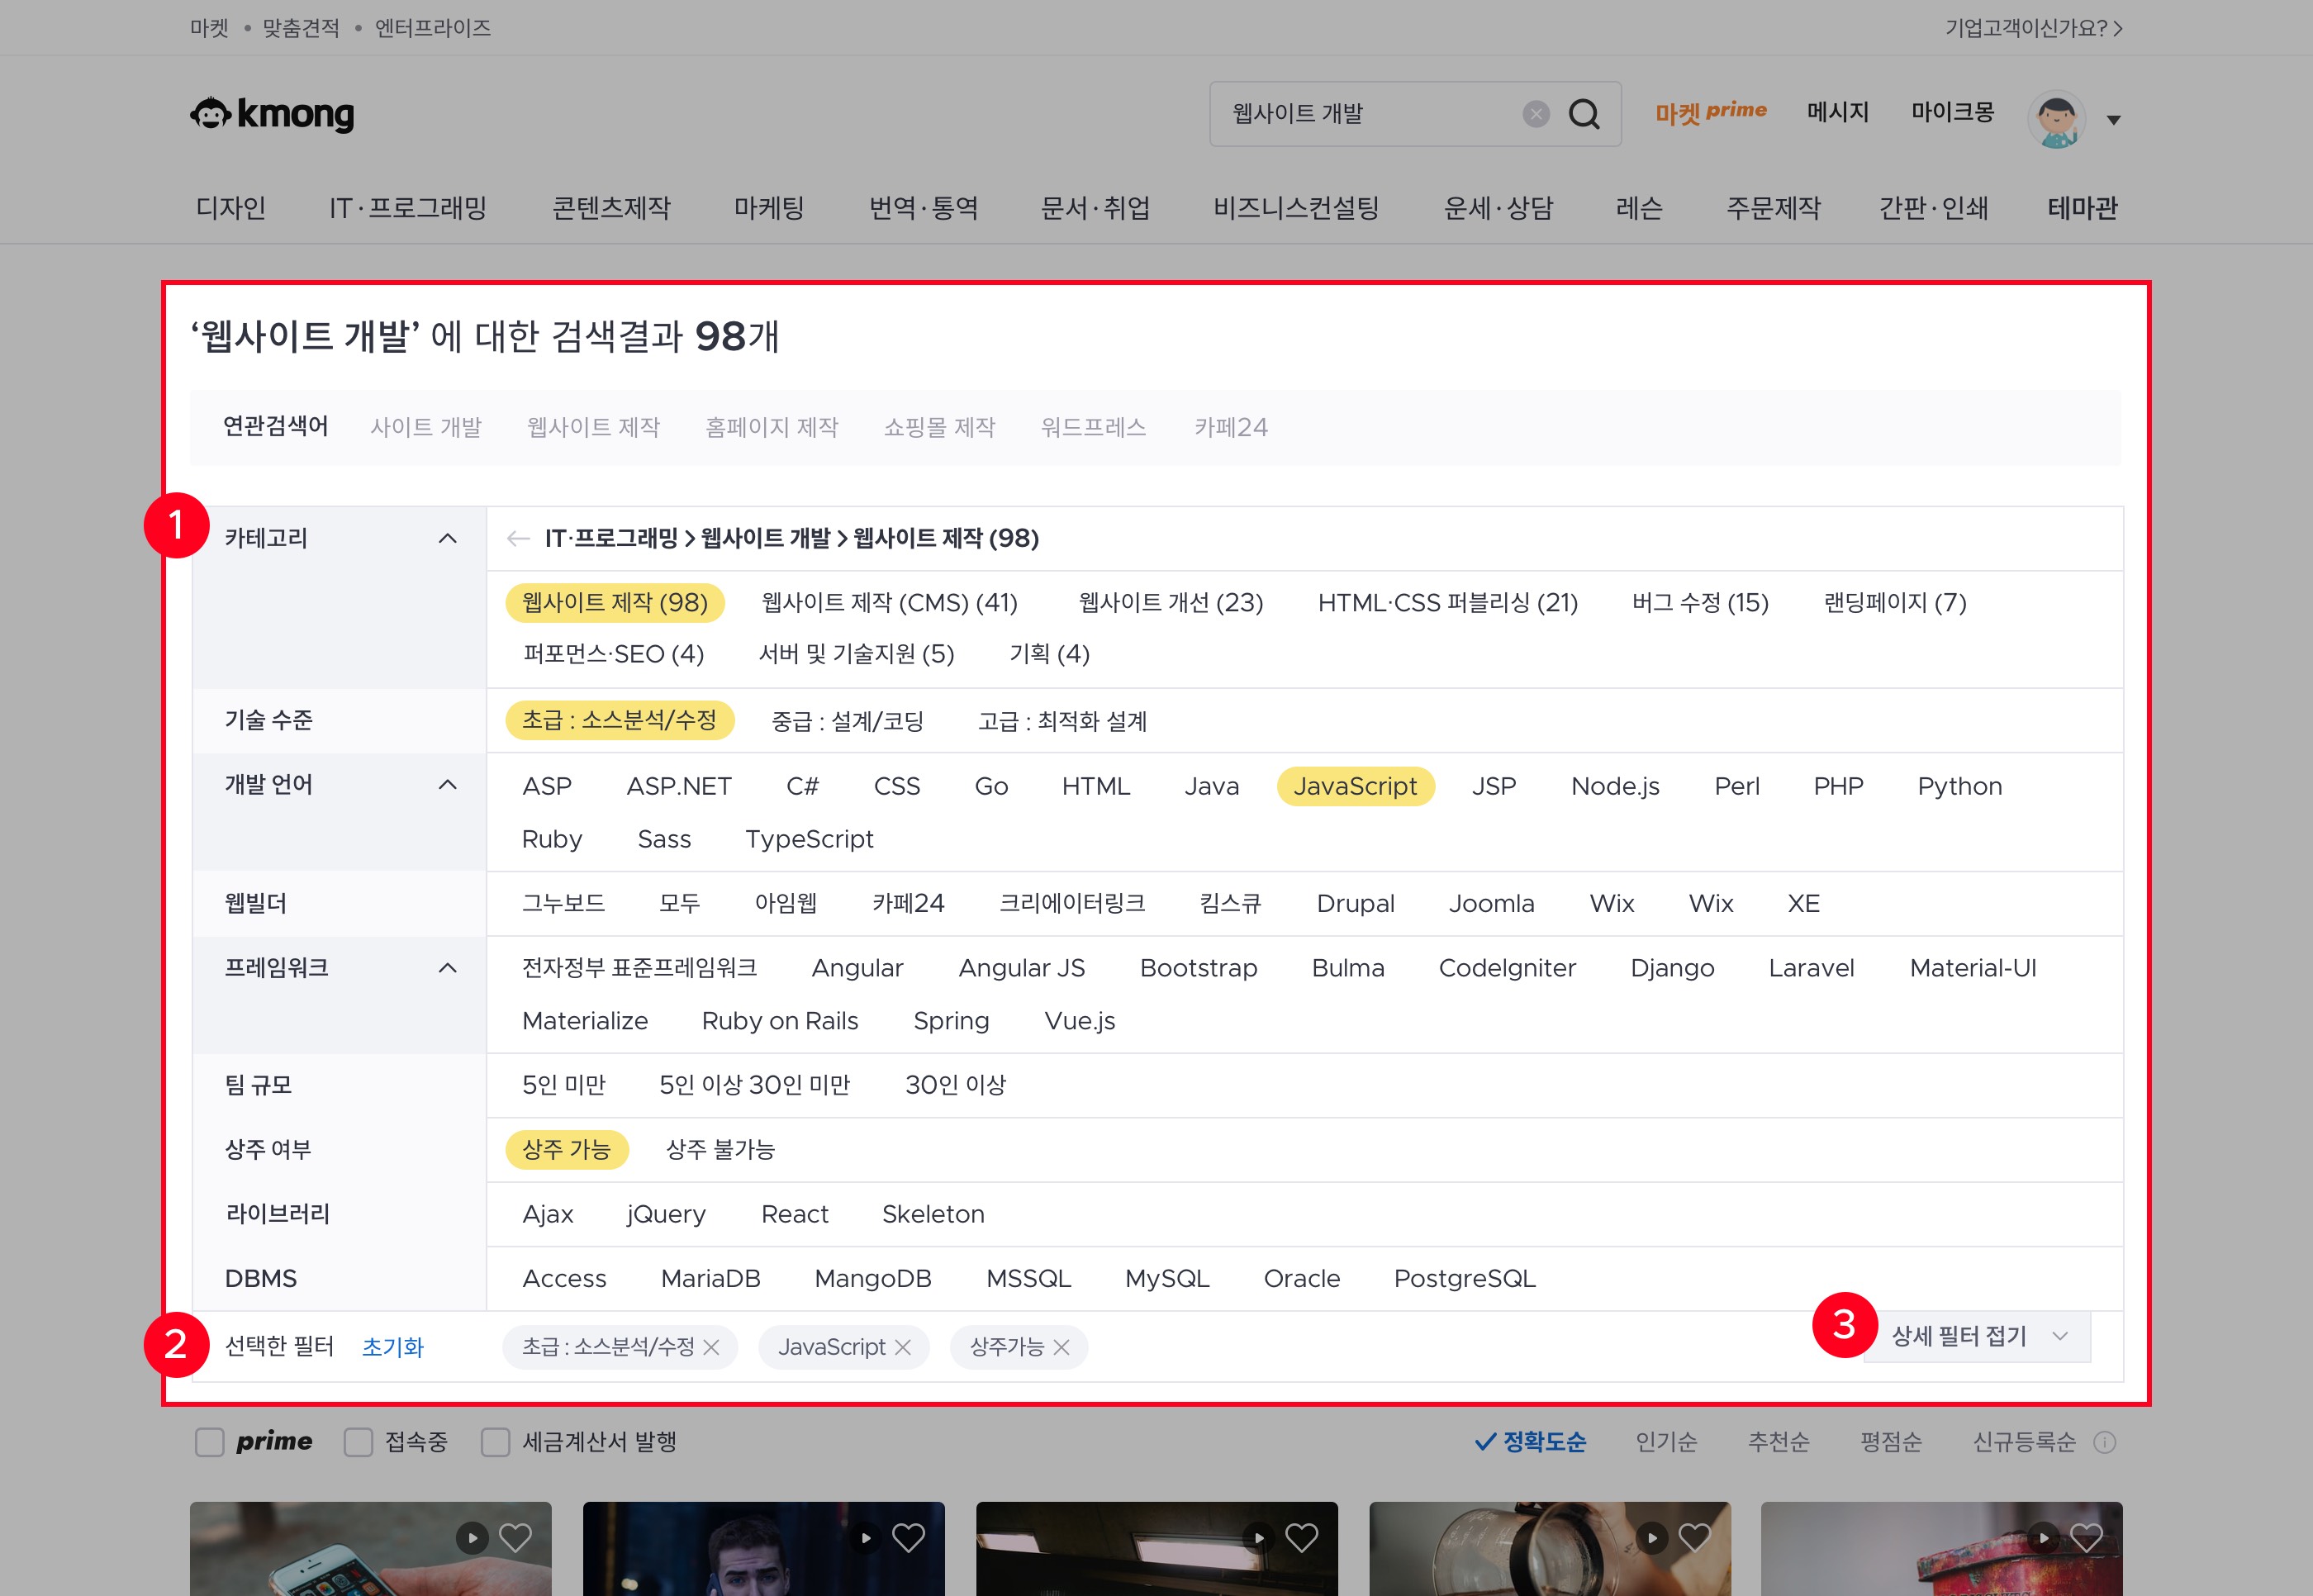Click related search 워드프레스
Screen dimensions: 2313x1596
(x=1093, y=427)
